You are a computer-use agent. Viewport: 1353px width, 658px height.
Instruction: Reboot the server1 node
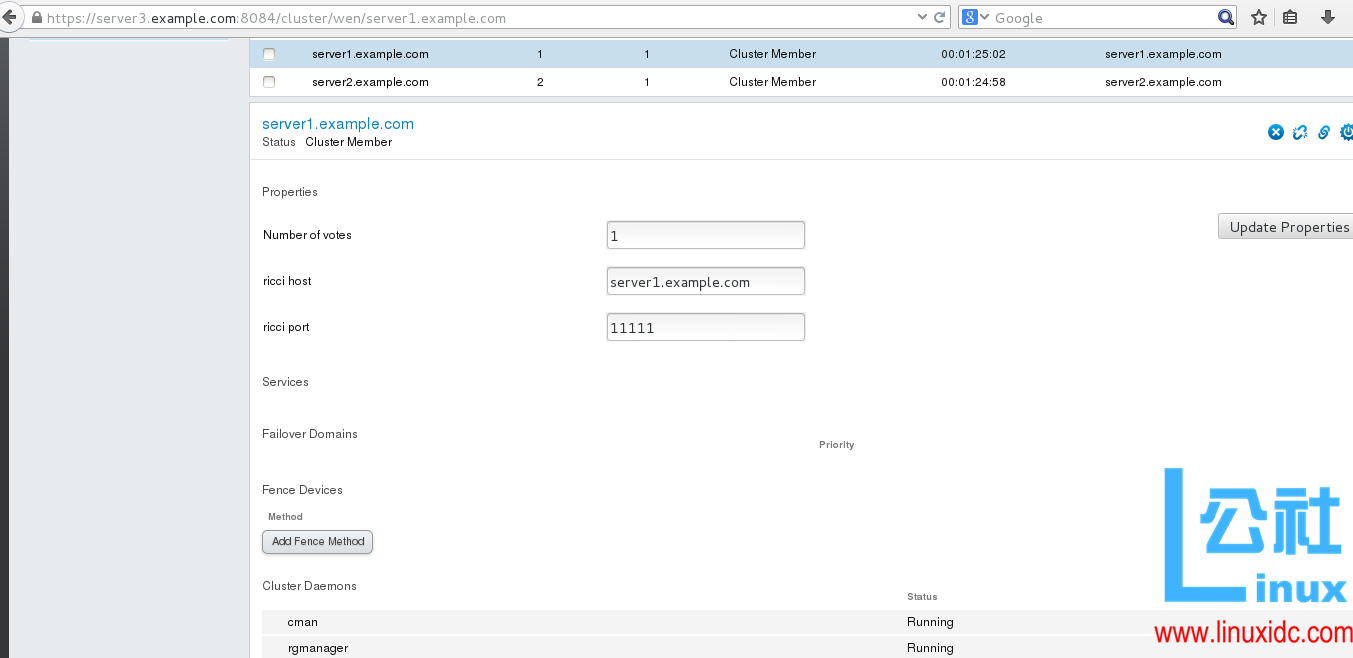click(x=1347, y=131)
